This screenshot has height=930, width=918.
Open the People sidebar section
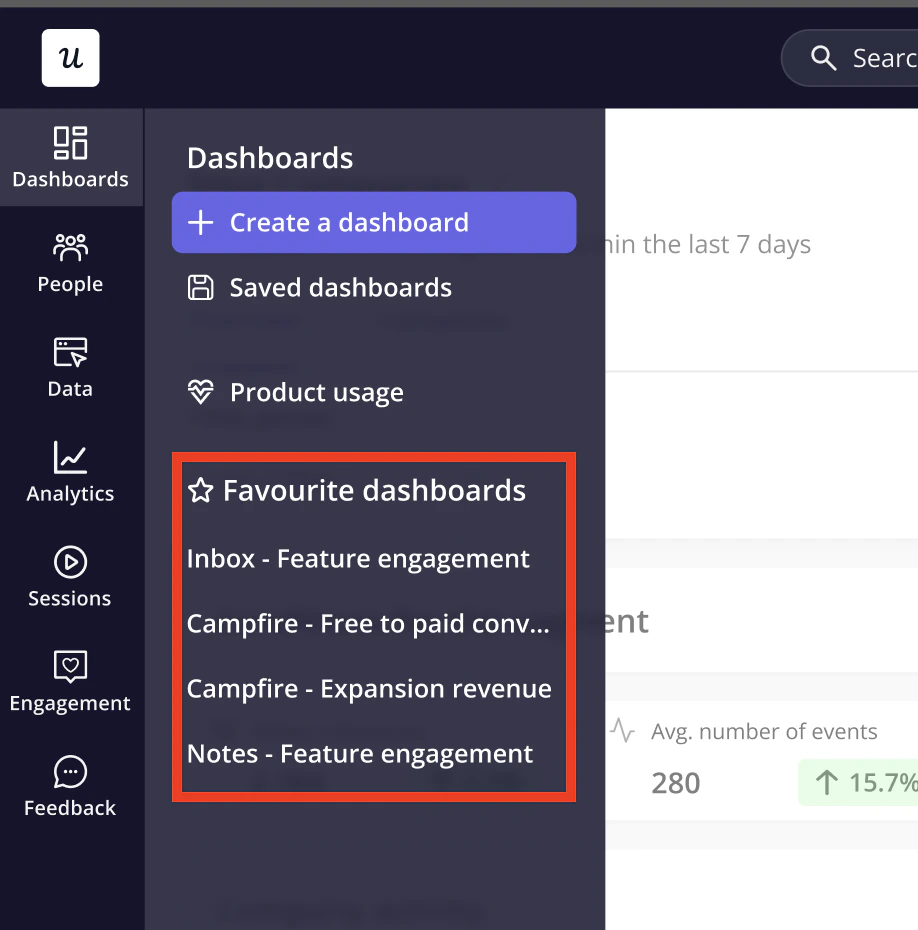click(x=71, y=263)
